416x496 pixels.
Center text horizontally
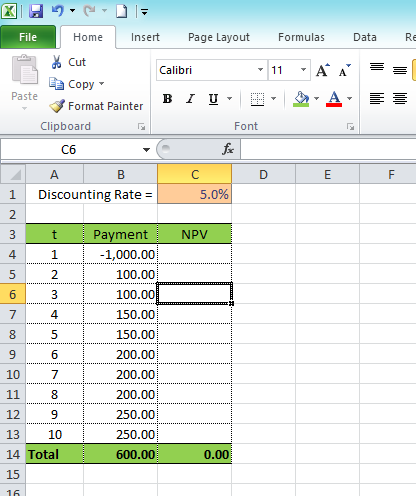400,99
